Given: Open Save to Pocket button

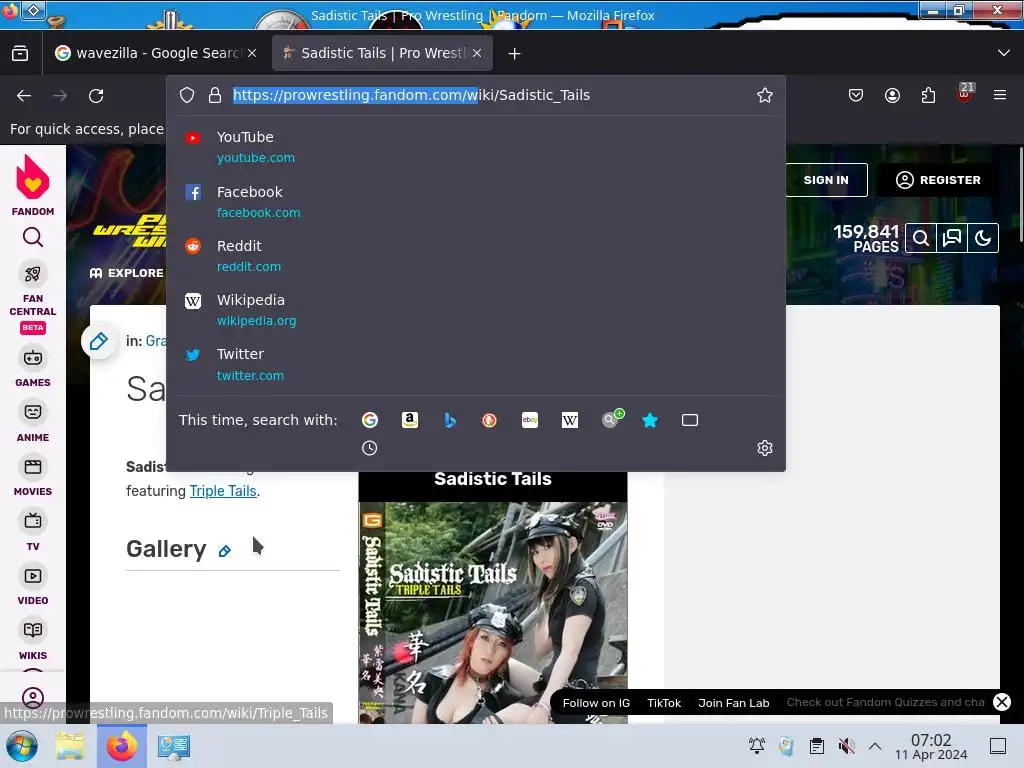Looking at the screenshot, I should tap(856, 95).
